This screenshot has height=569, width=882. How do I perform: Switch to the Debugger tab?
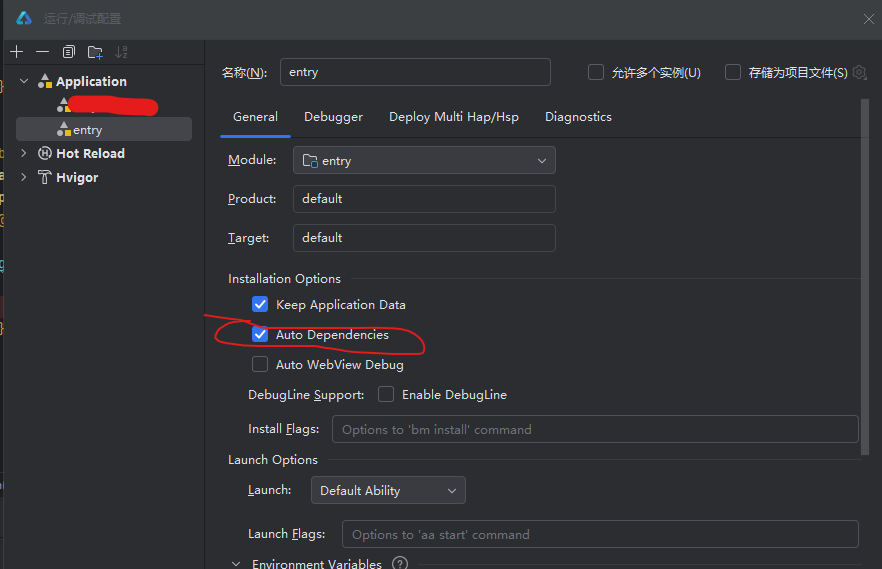coord(333,117)
